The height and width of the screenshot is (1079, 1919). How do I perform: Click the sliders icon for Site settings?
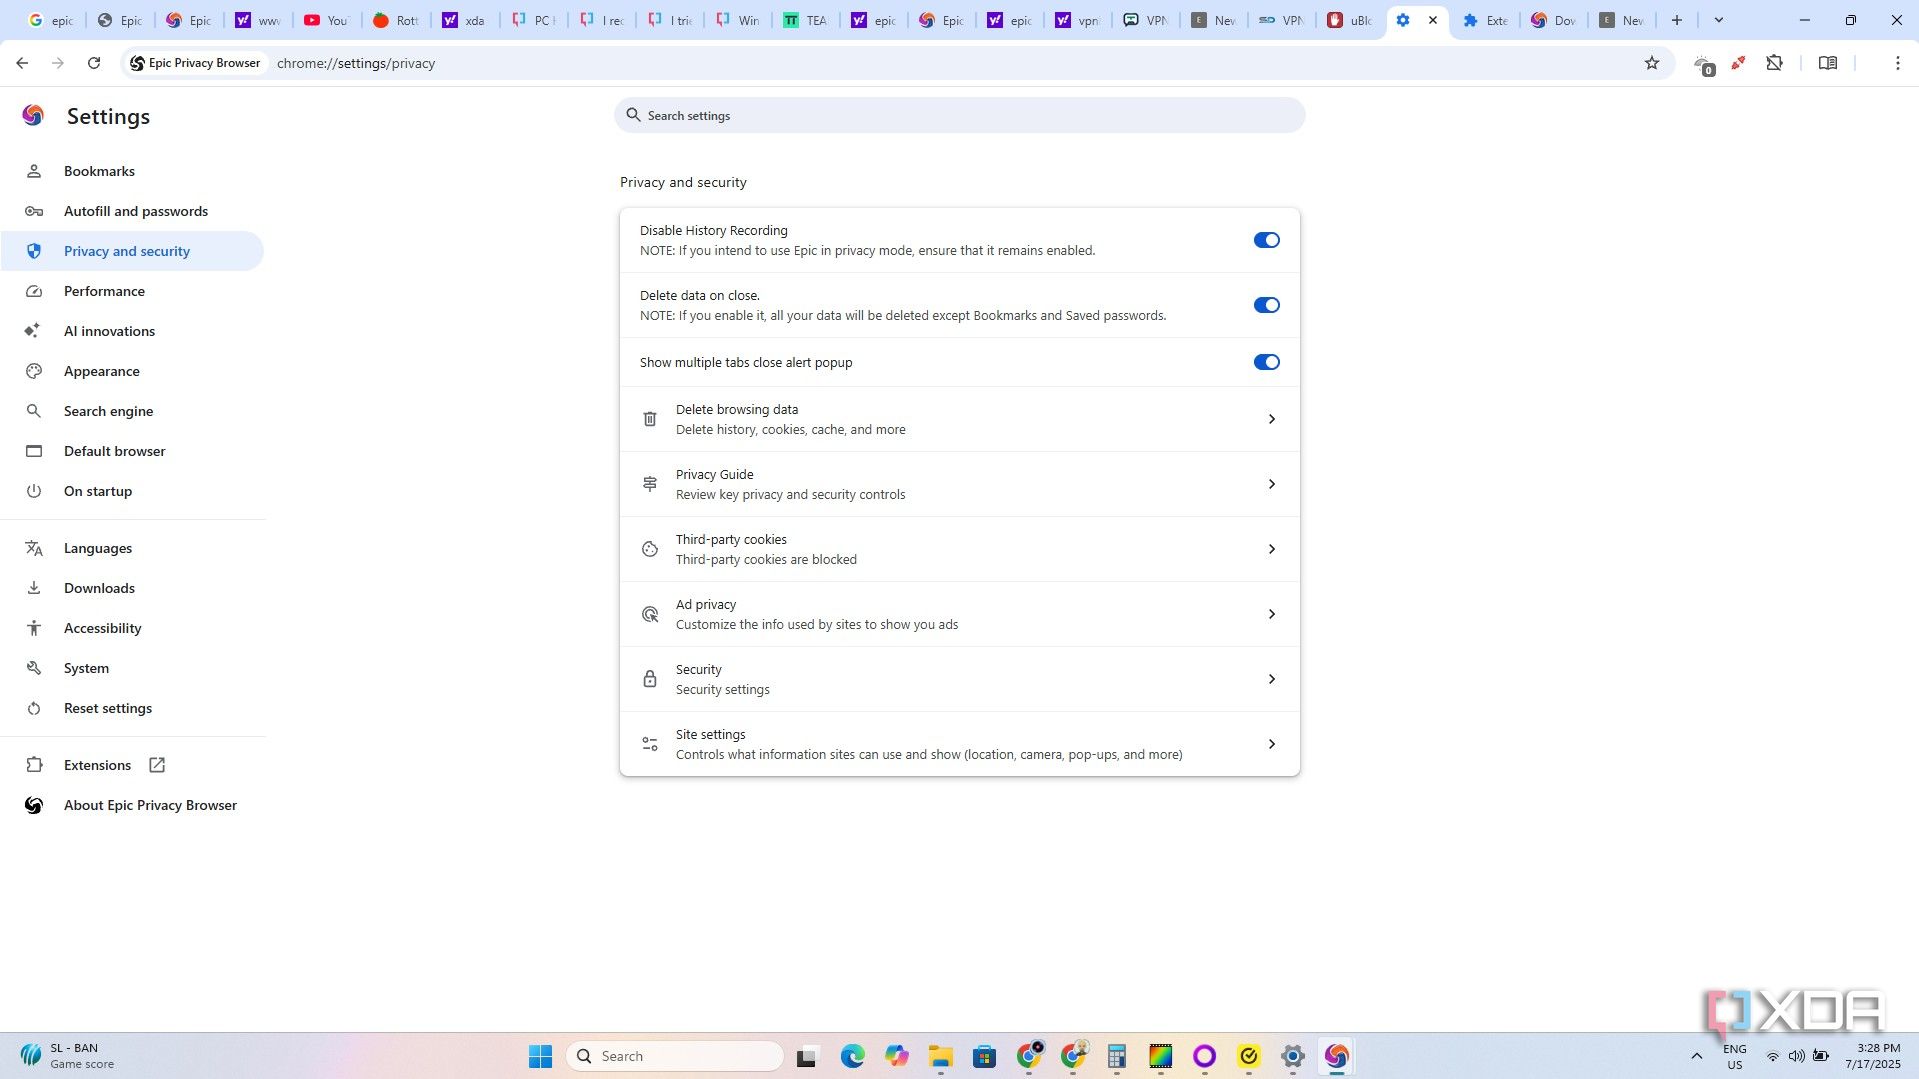pos(650,744)
